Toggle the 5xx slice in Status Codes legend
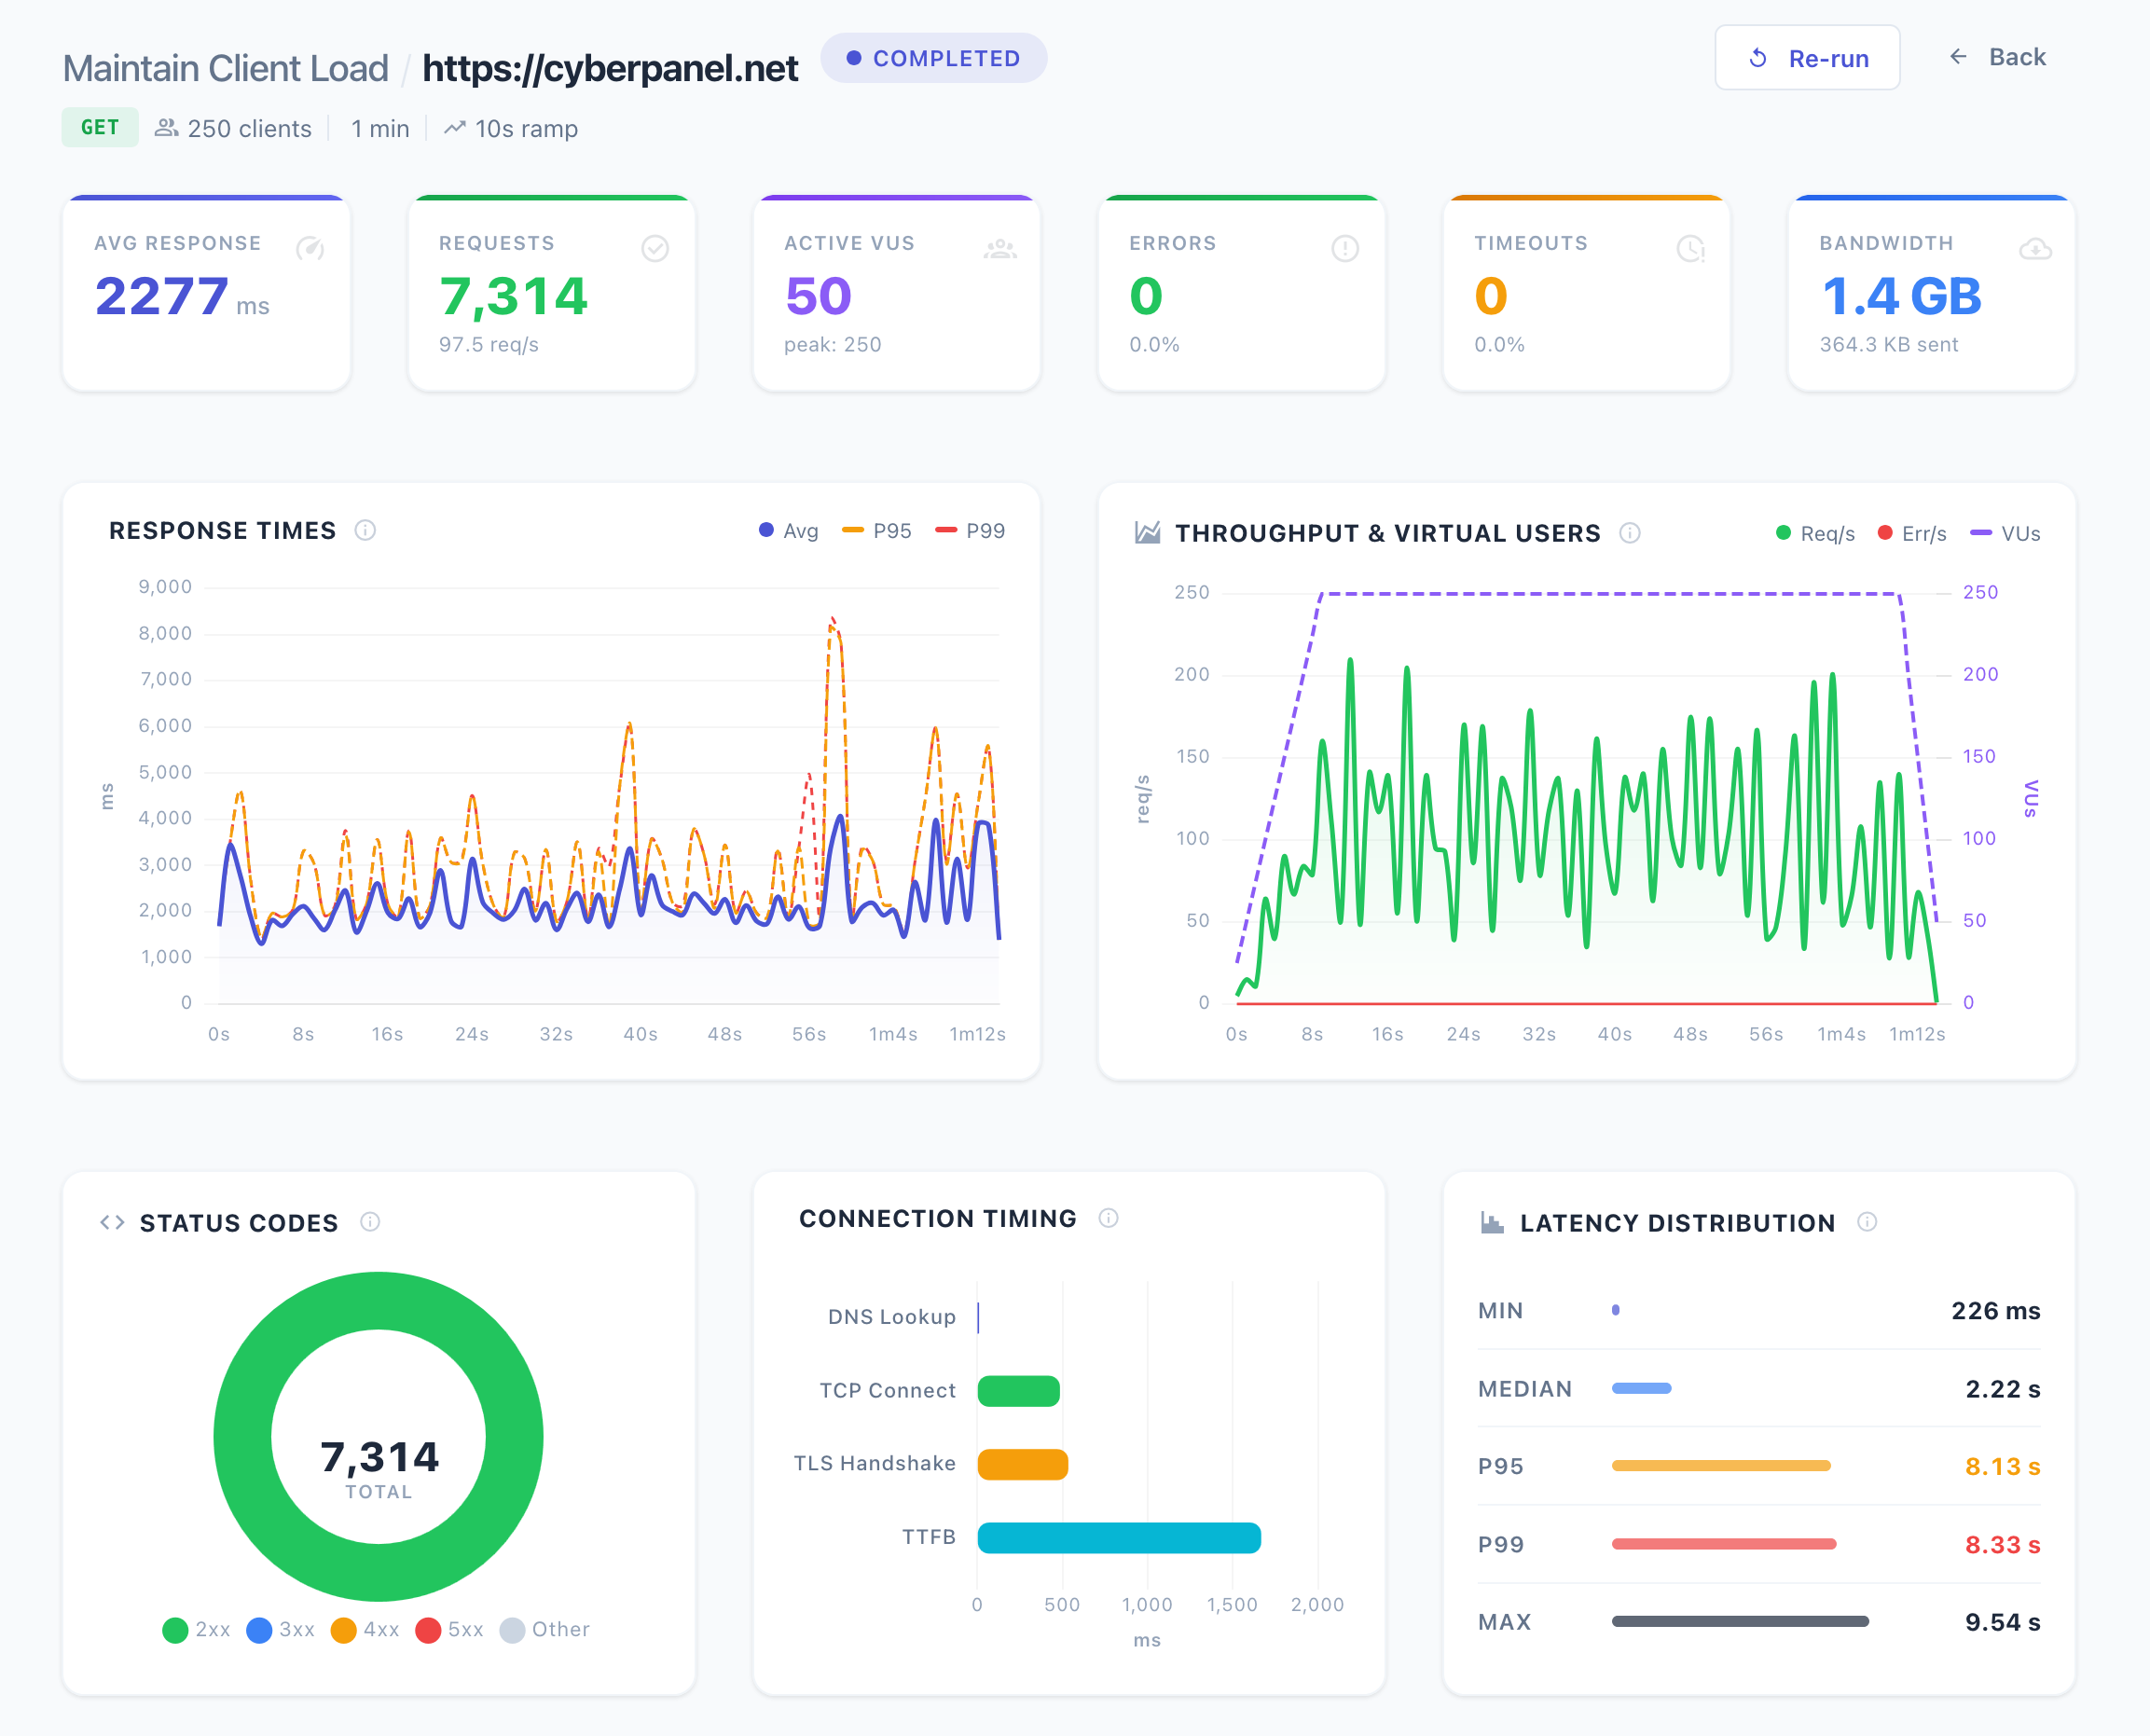 click(x=450, y=1630)
